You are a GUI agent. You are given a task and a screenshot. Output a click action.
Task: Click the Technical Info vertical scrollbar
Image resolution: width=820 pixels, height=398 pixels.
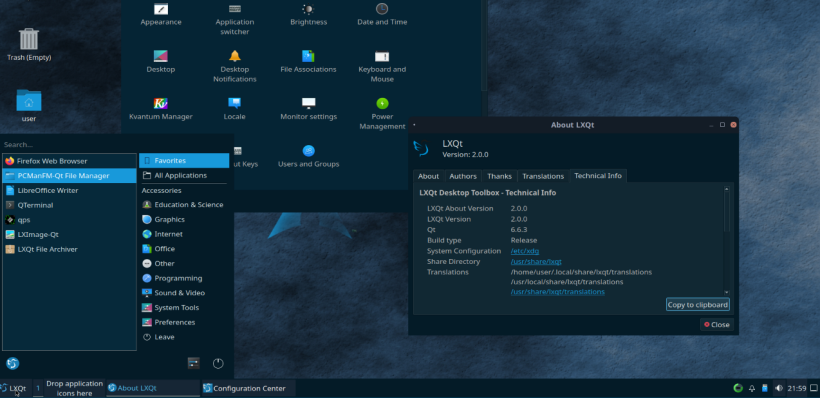726,241
